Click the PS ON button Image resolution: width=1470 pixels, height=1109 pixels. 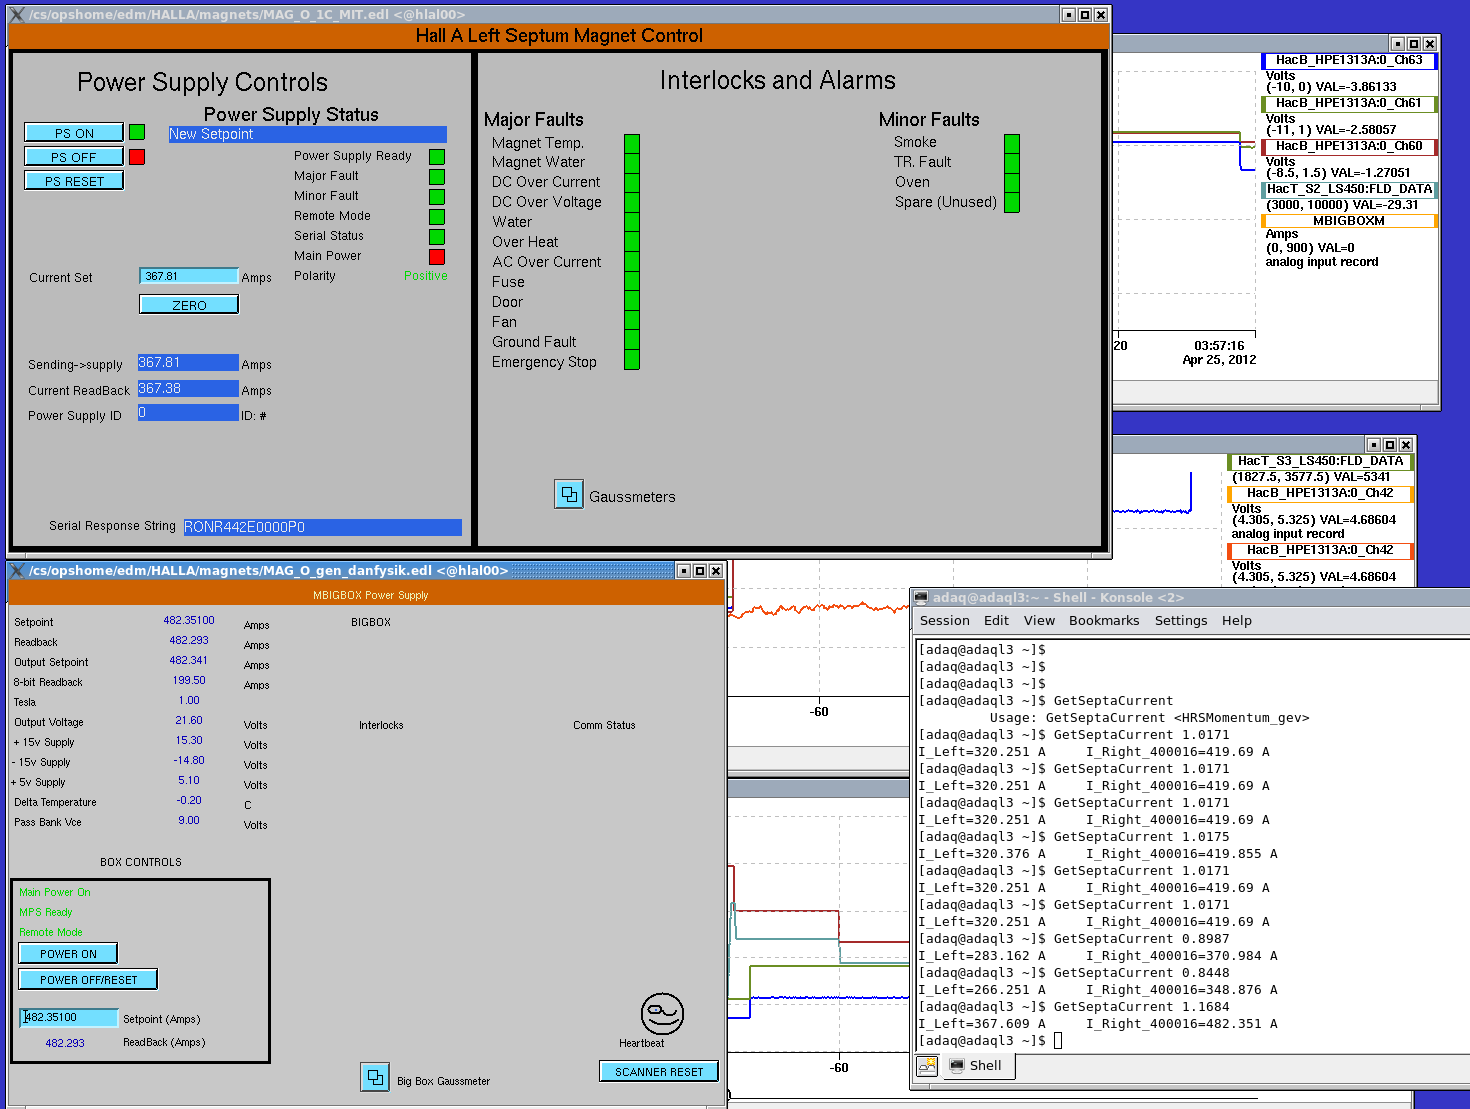pos(74,133)
